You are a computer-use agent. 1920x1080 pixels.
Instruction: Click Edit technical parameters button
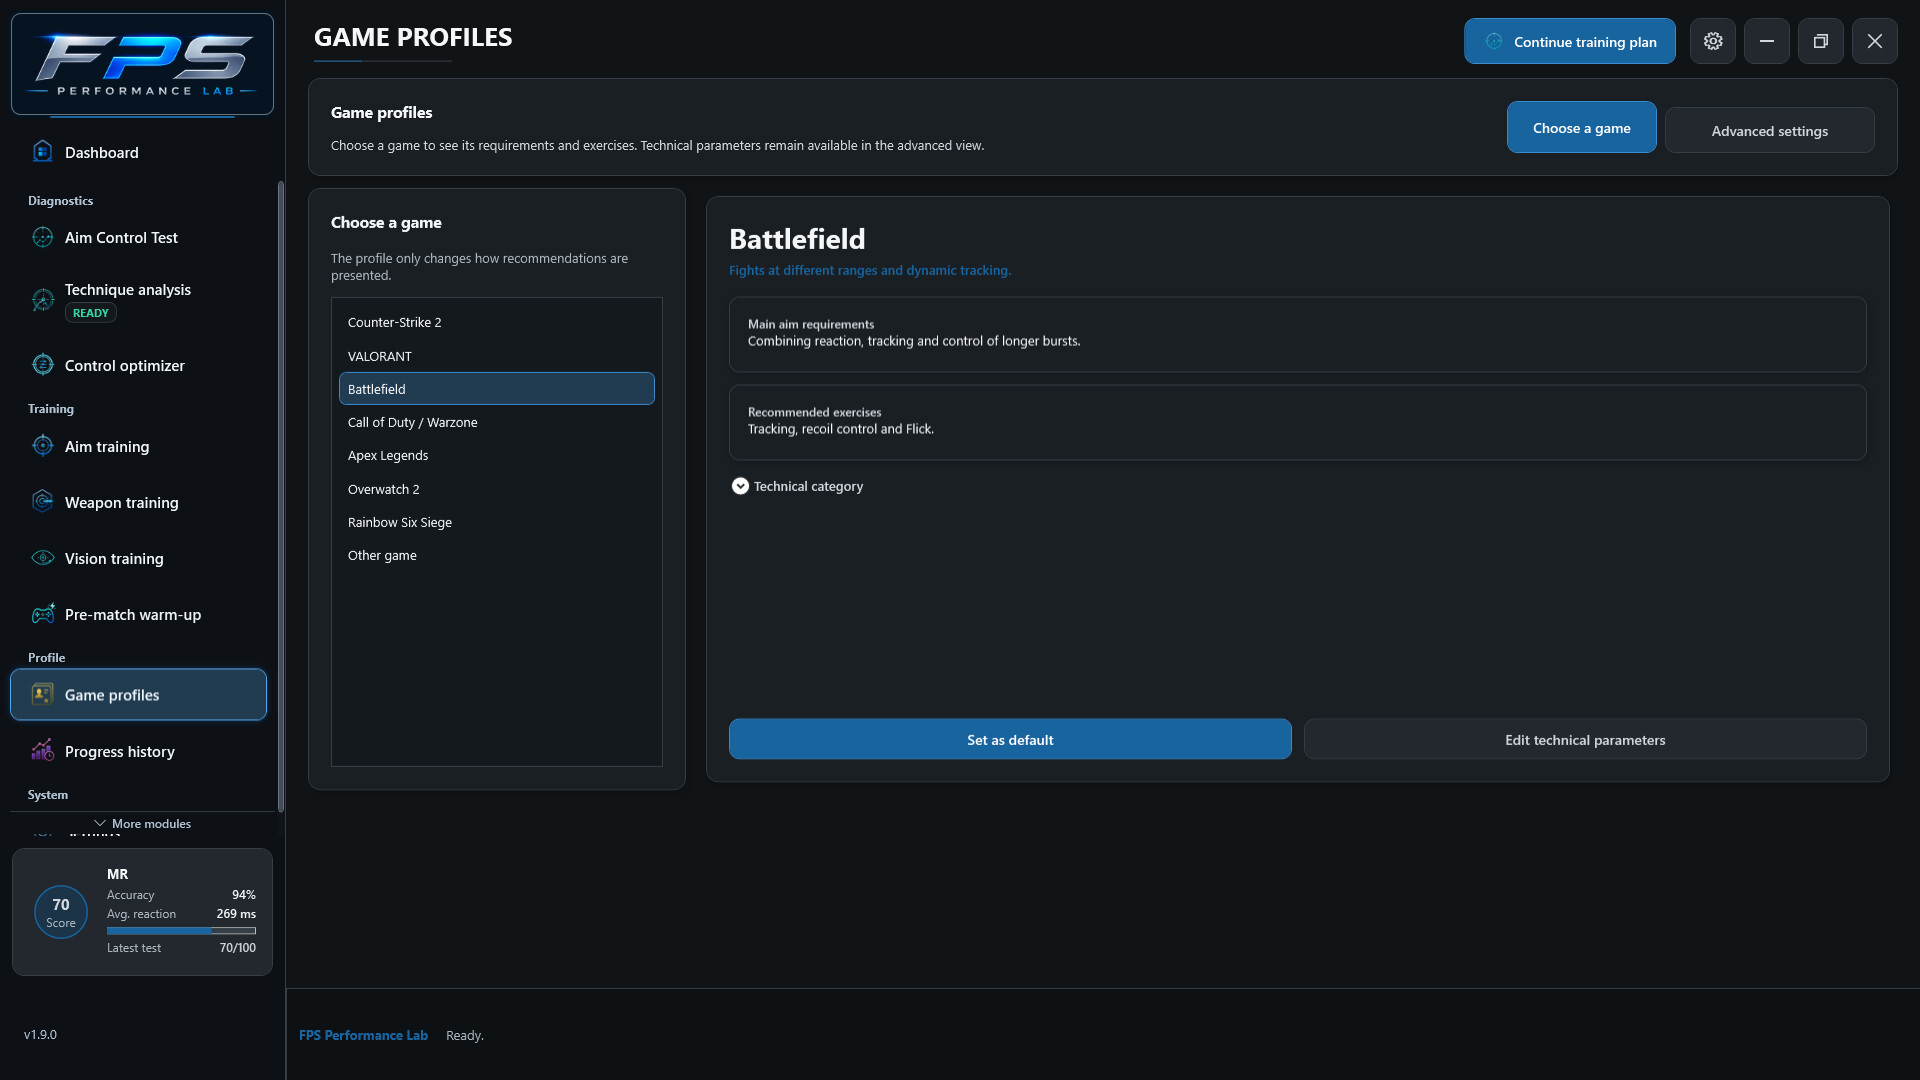[x=1585, y=739]
